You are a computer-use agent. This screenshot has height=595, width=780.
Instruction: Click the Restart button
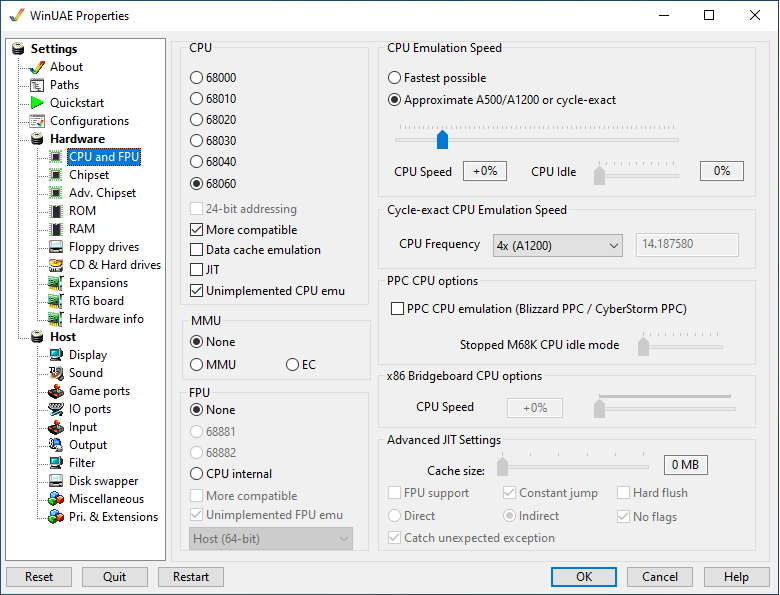click(191, 577)
